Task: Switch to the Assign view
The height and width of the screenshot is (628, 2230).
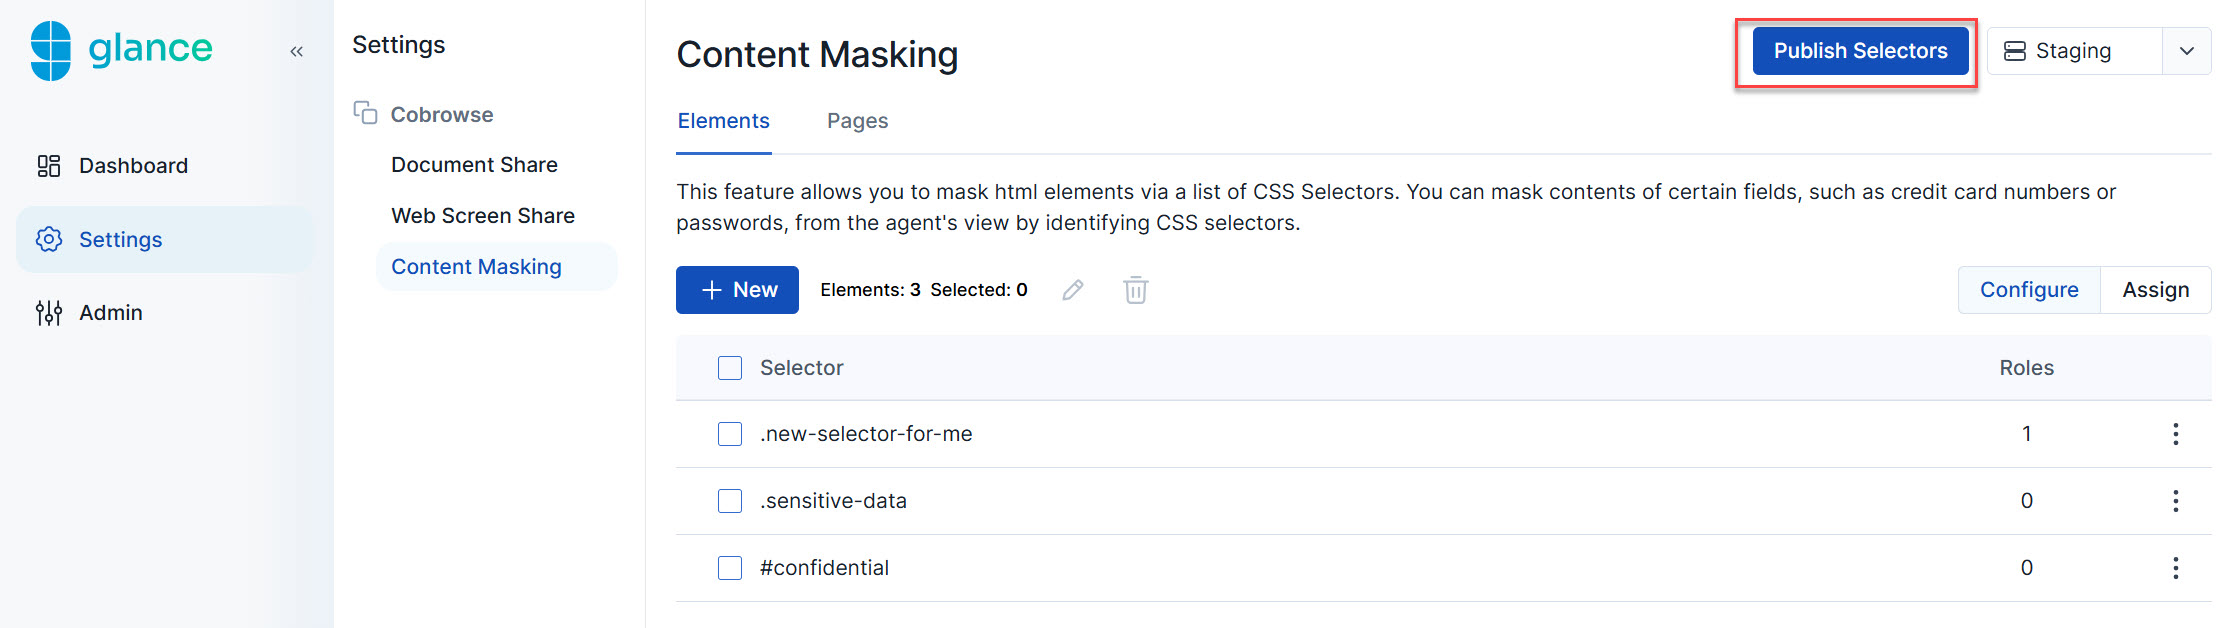Action: (2155, 290)
